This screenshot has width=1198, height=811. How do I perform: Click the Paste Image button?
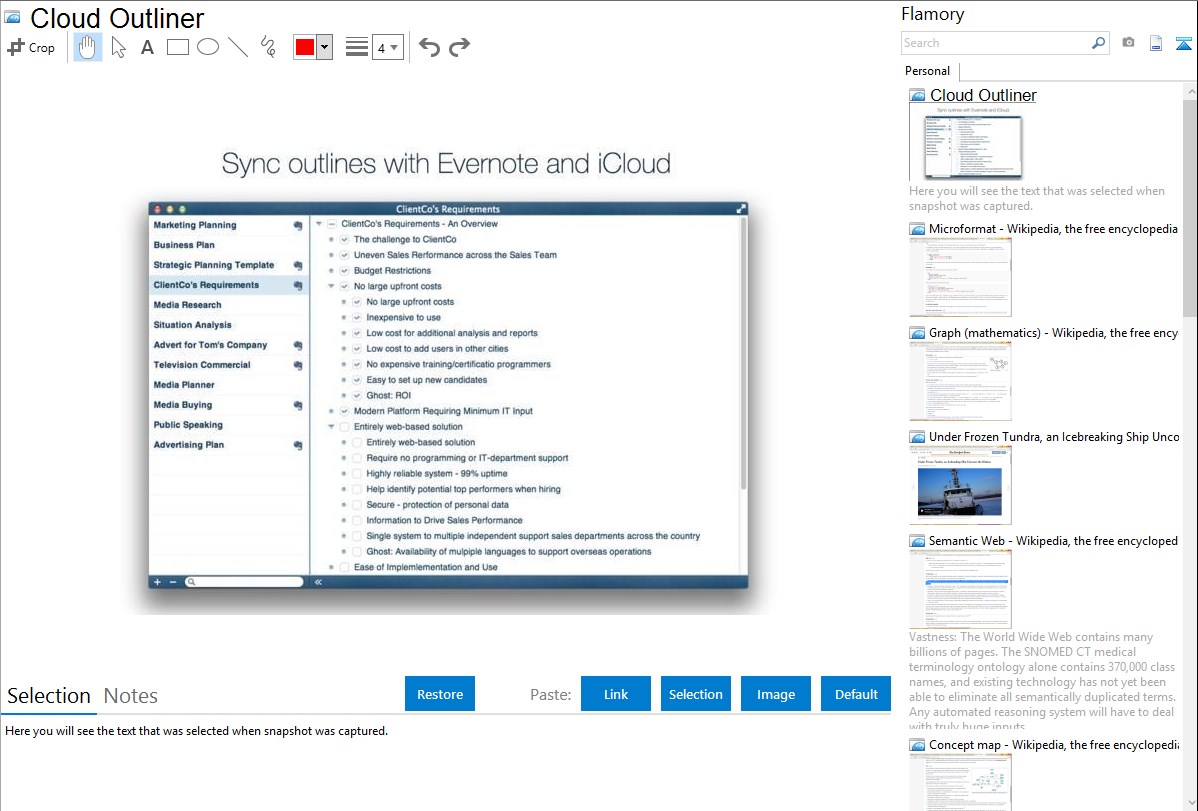775,694
